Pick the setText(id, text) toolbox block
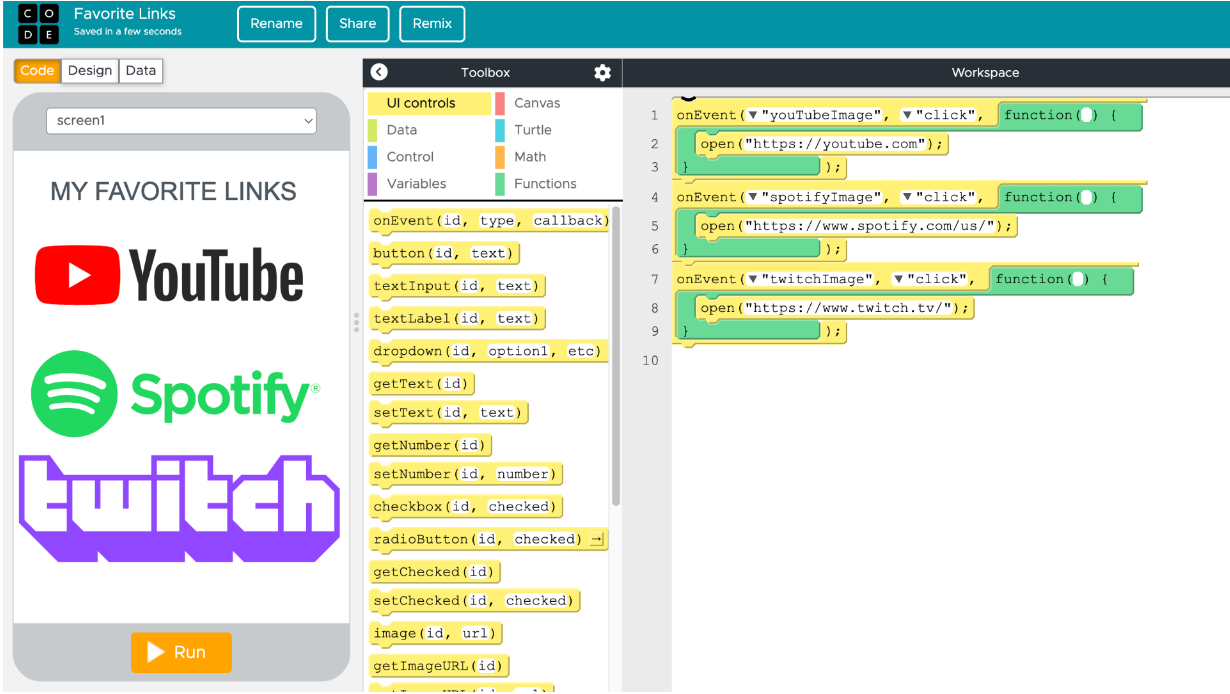1230x694 pixels. pyautogui.click(x=448, y=413)
